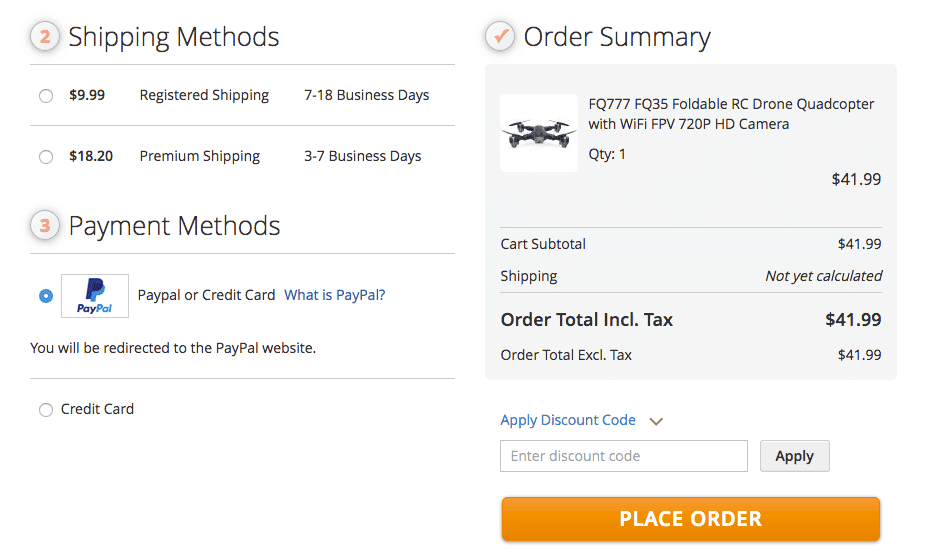The image size is (937, 559).
Task: Focus the Enter discount code field
Action: [624, 456]
